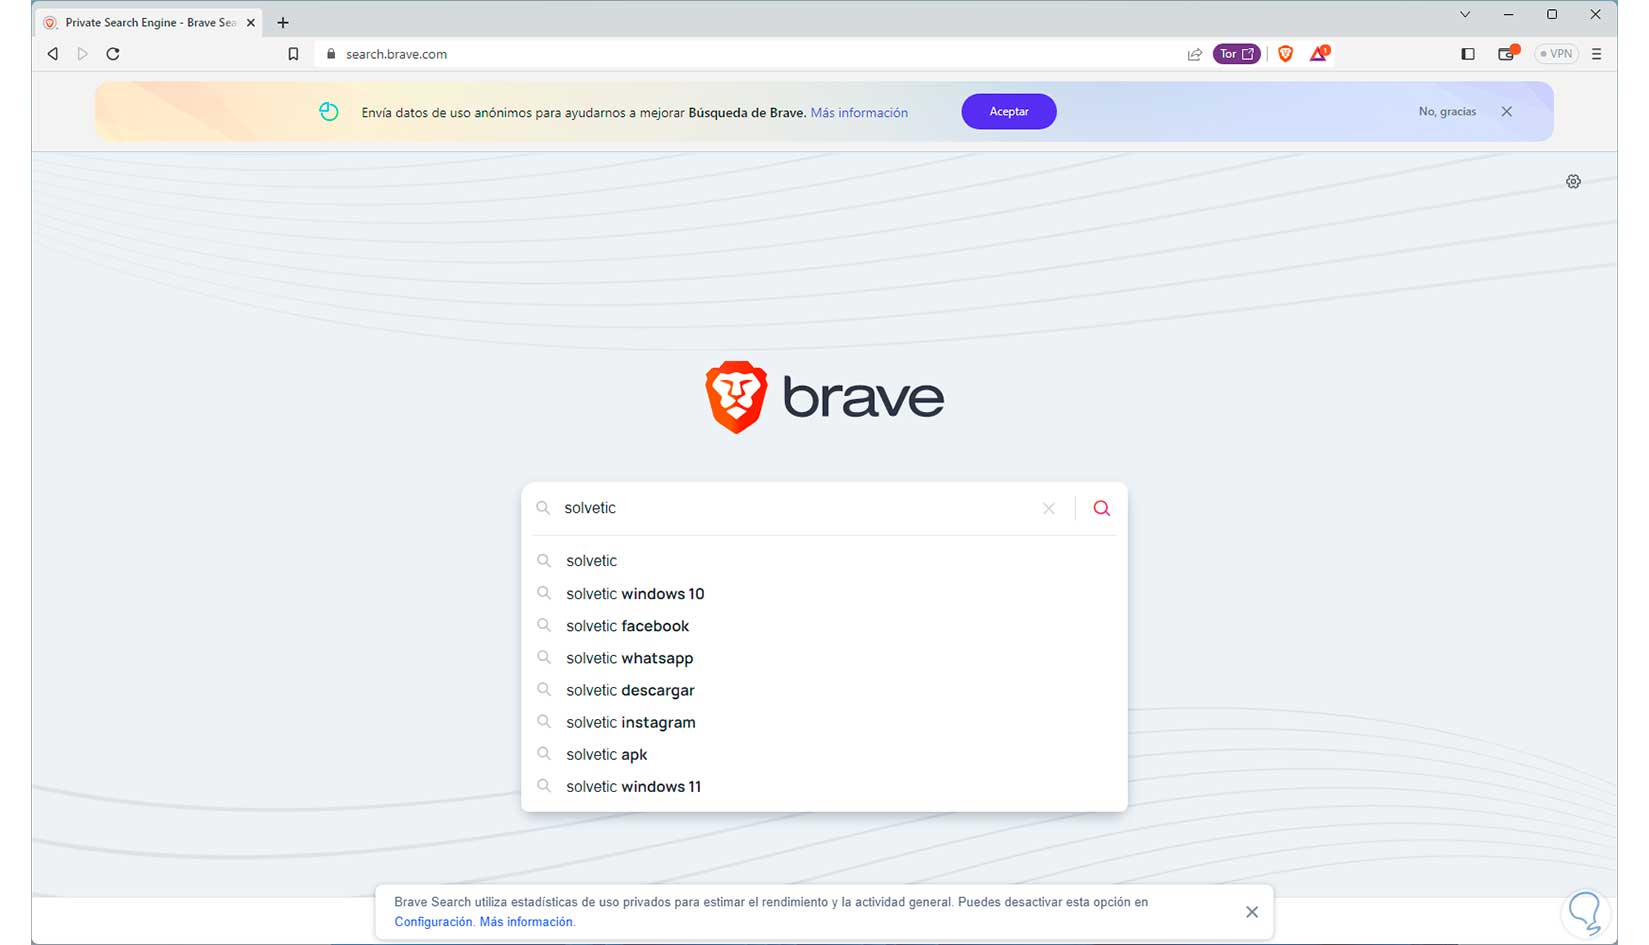This screenshot has height=945, width=1649.
Task: Accept anonymous usage data sharing
Action: (1009, 112)
